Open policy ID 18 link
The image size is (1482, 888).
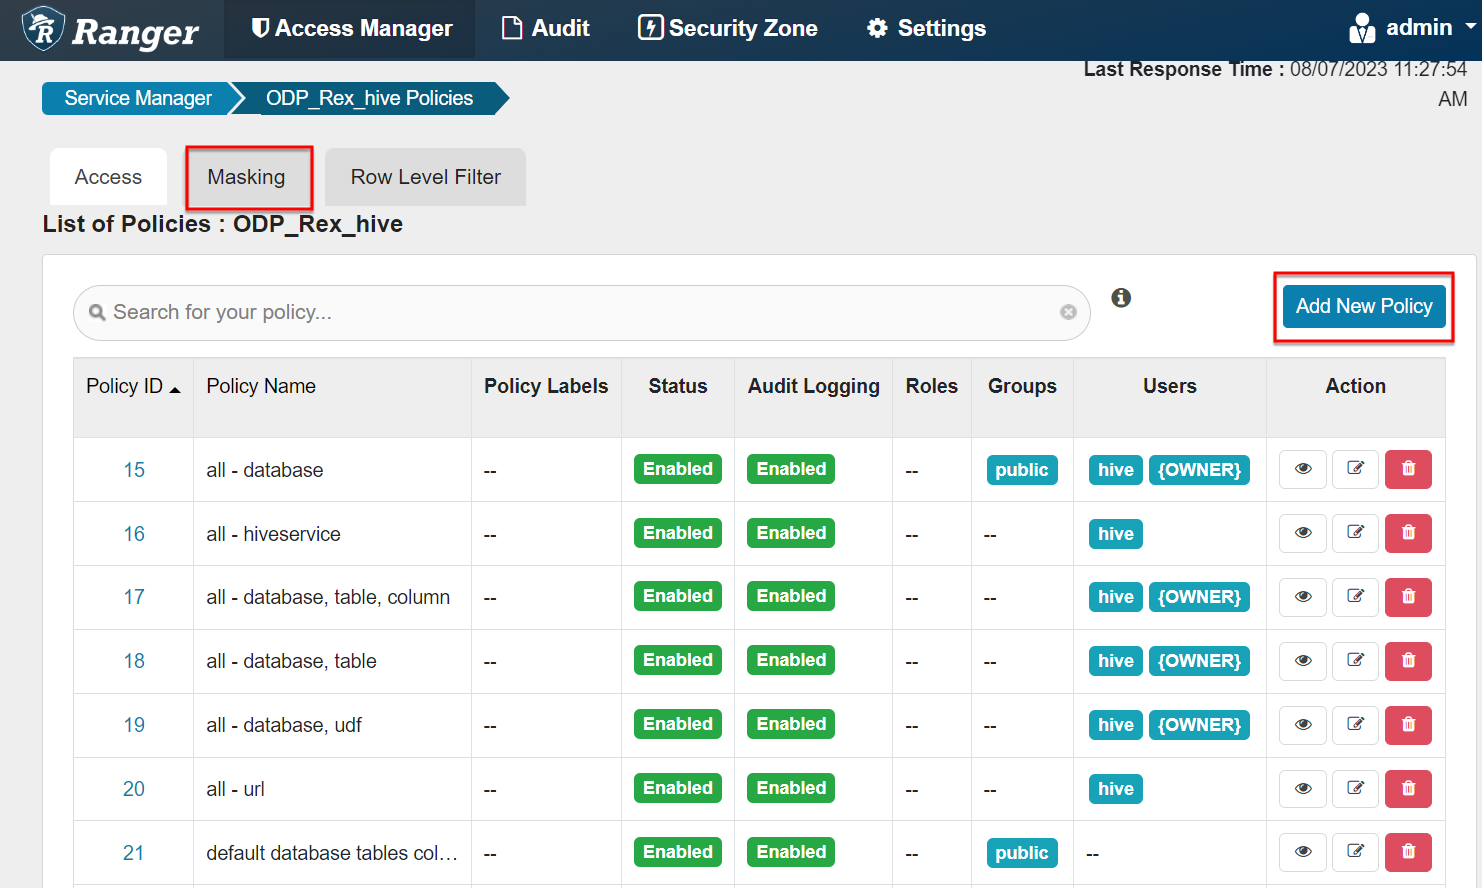point(134,661)
